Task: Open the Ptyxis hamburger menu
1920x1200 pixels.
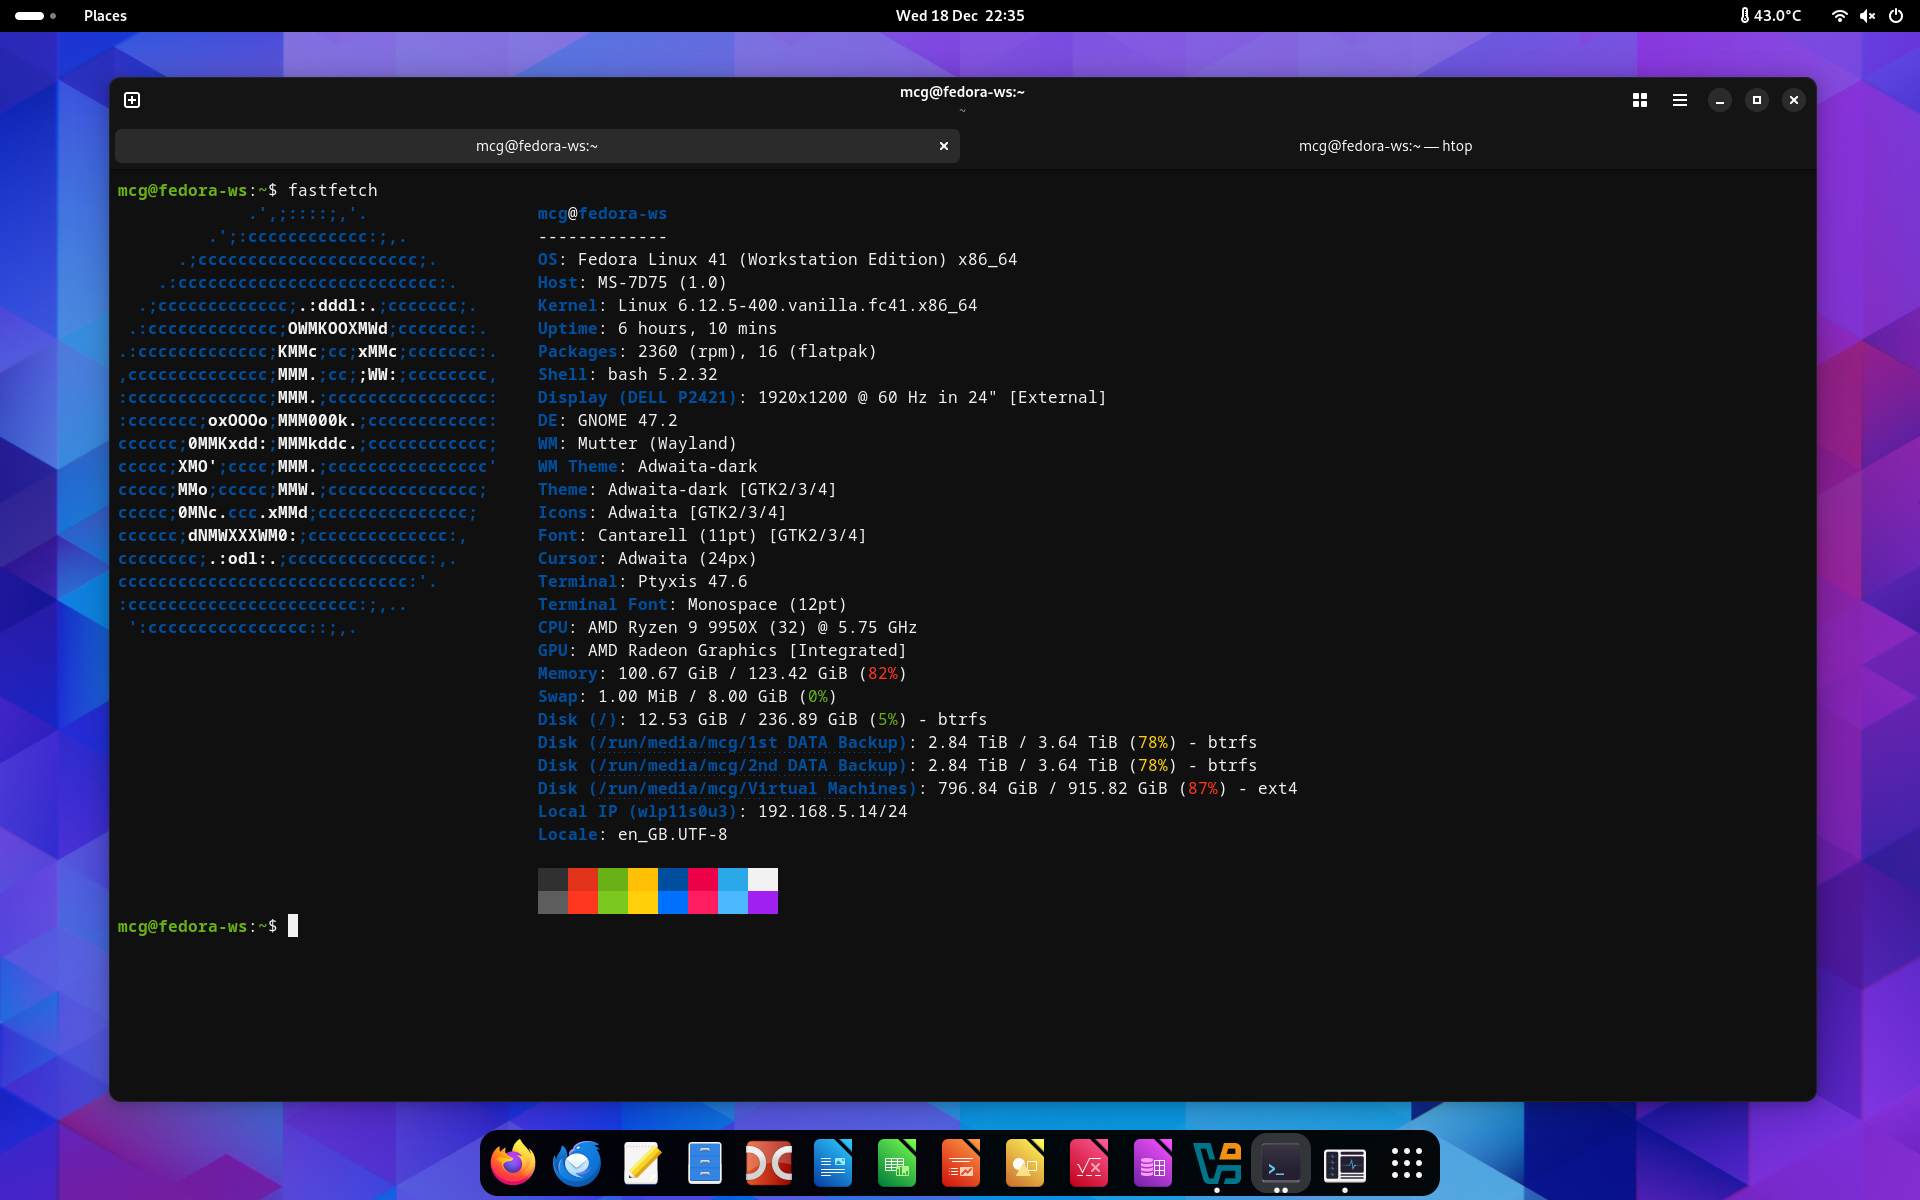Action: click(1680, 100)
